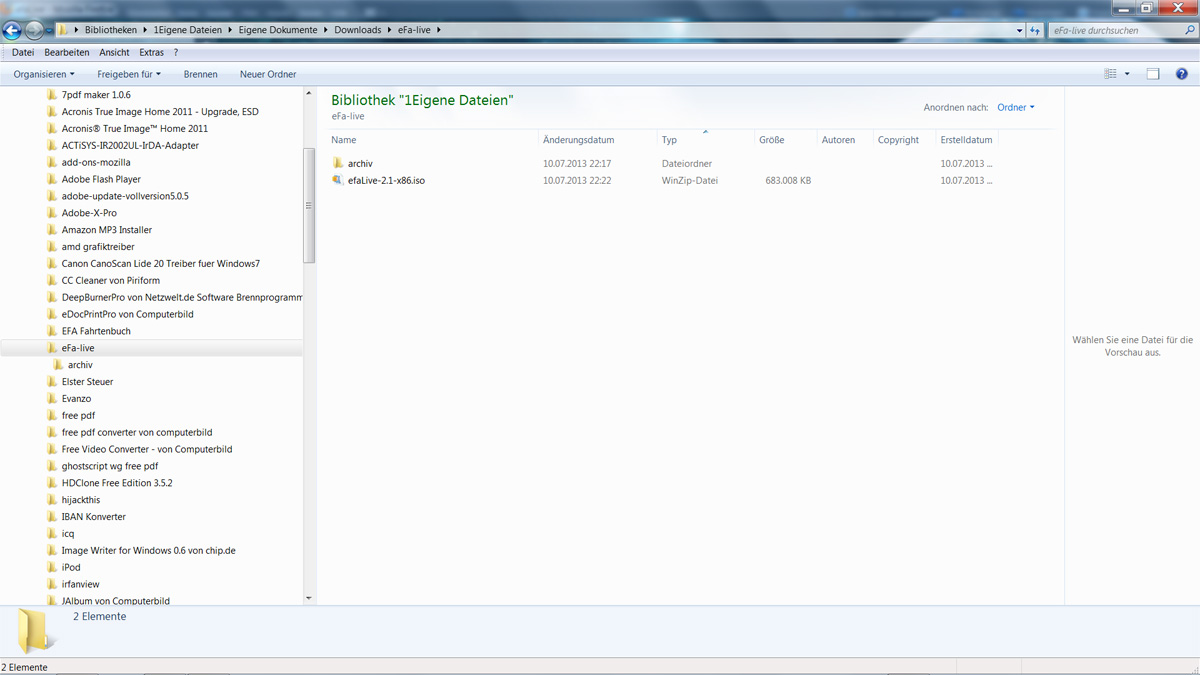
Task: Select the efaLive-2.1-x86.iso WinZip file icon
Action: point(339,180)
